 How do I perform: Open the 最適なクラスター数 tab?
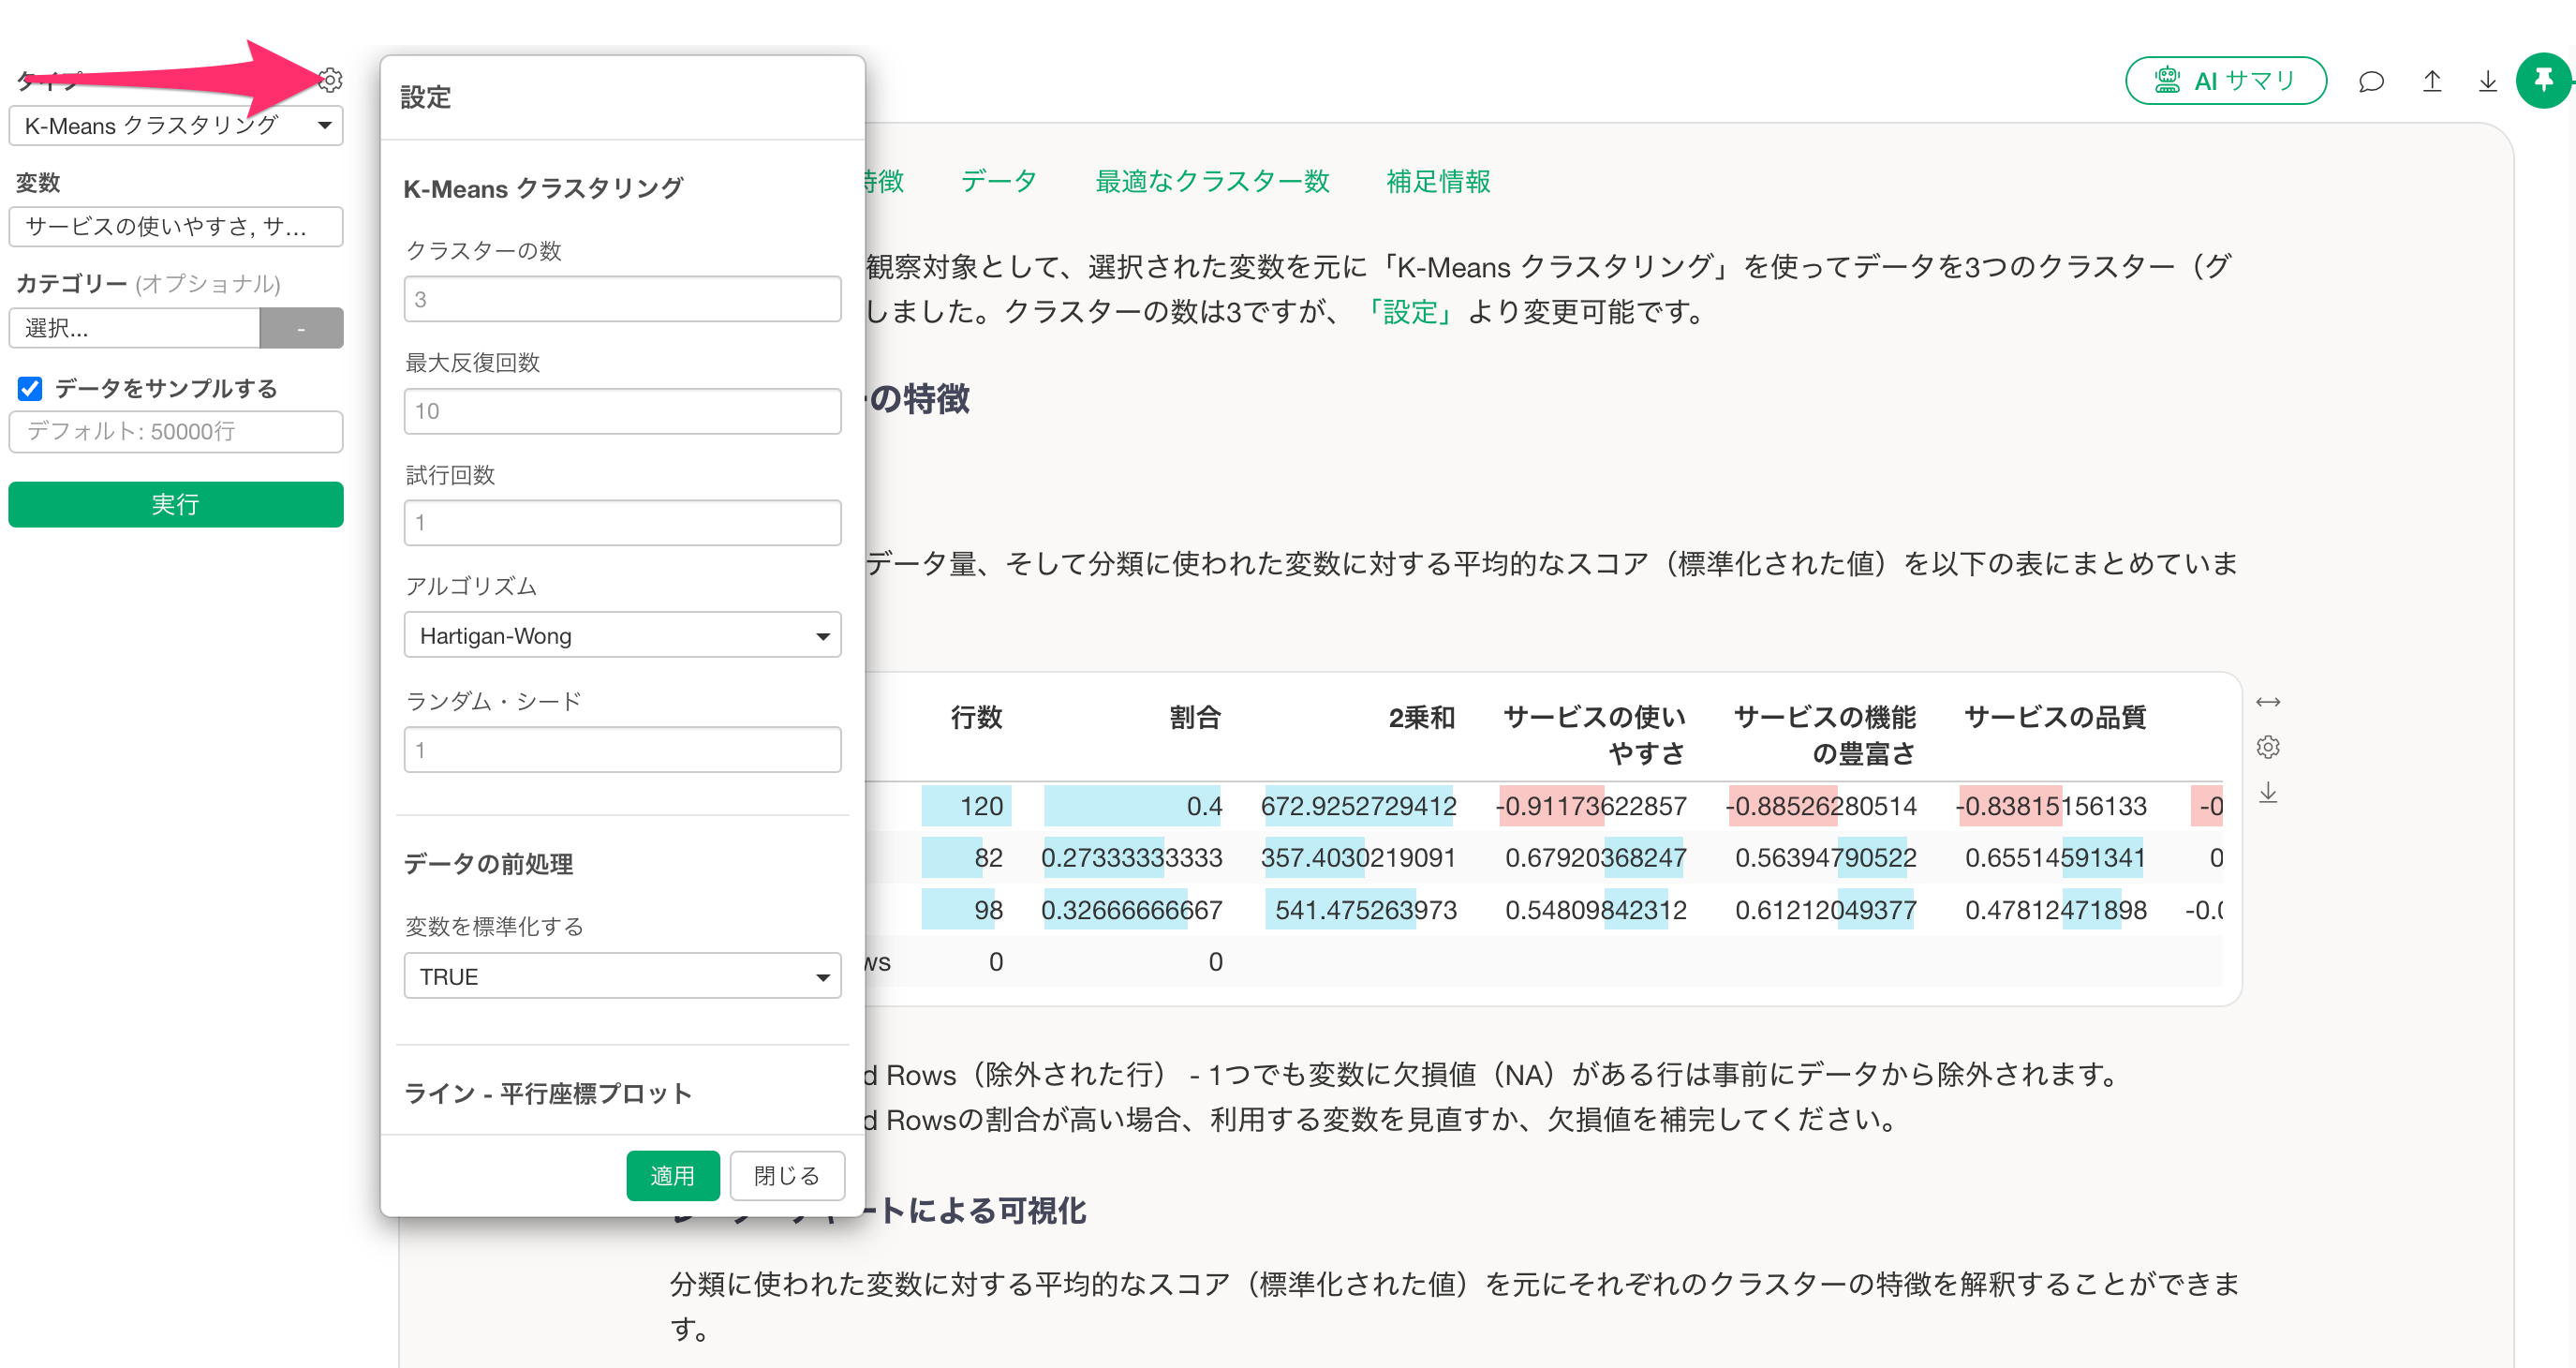(1211, 181)
